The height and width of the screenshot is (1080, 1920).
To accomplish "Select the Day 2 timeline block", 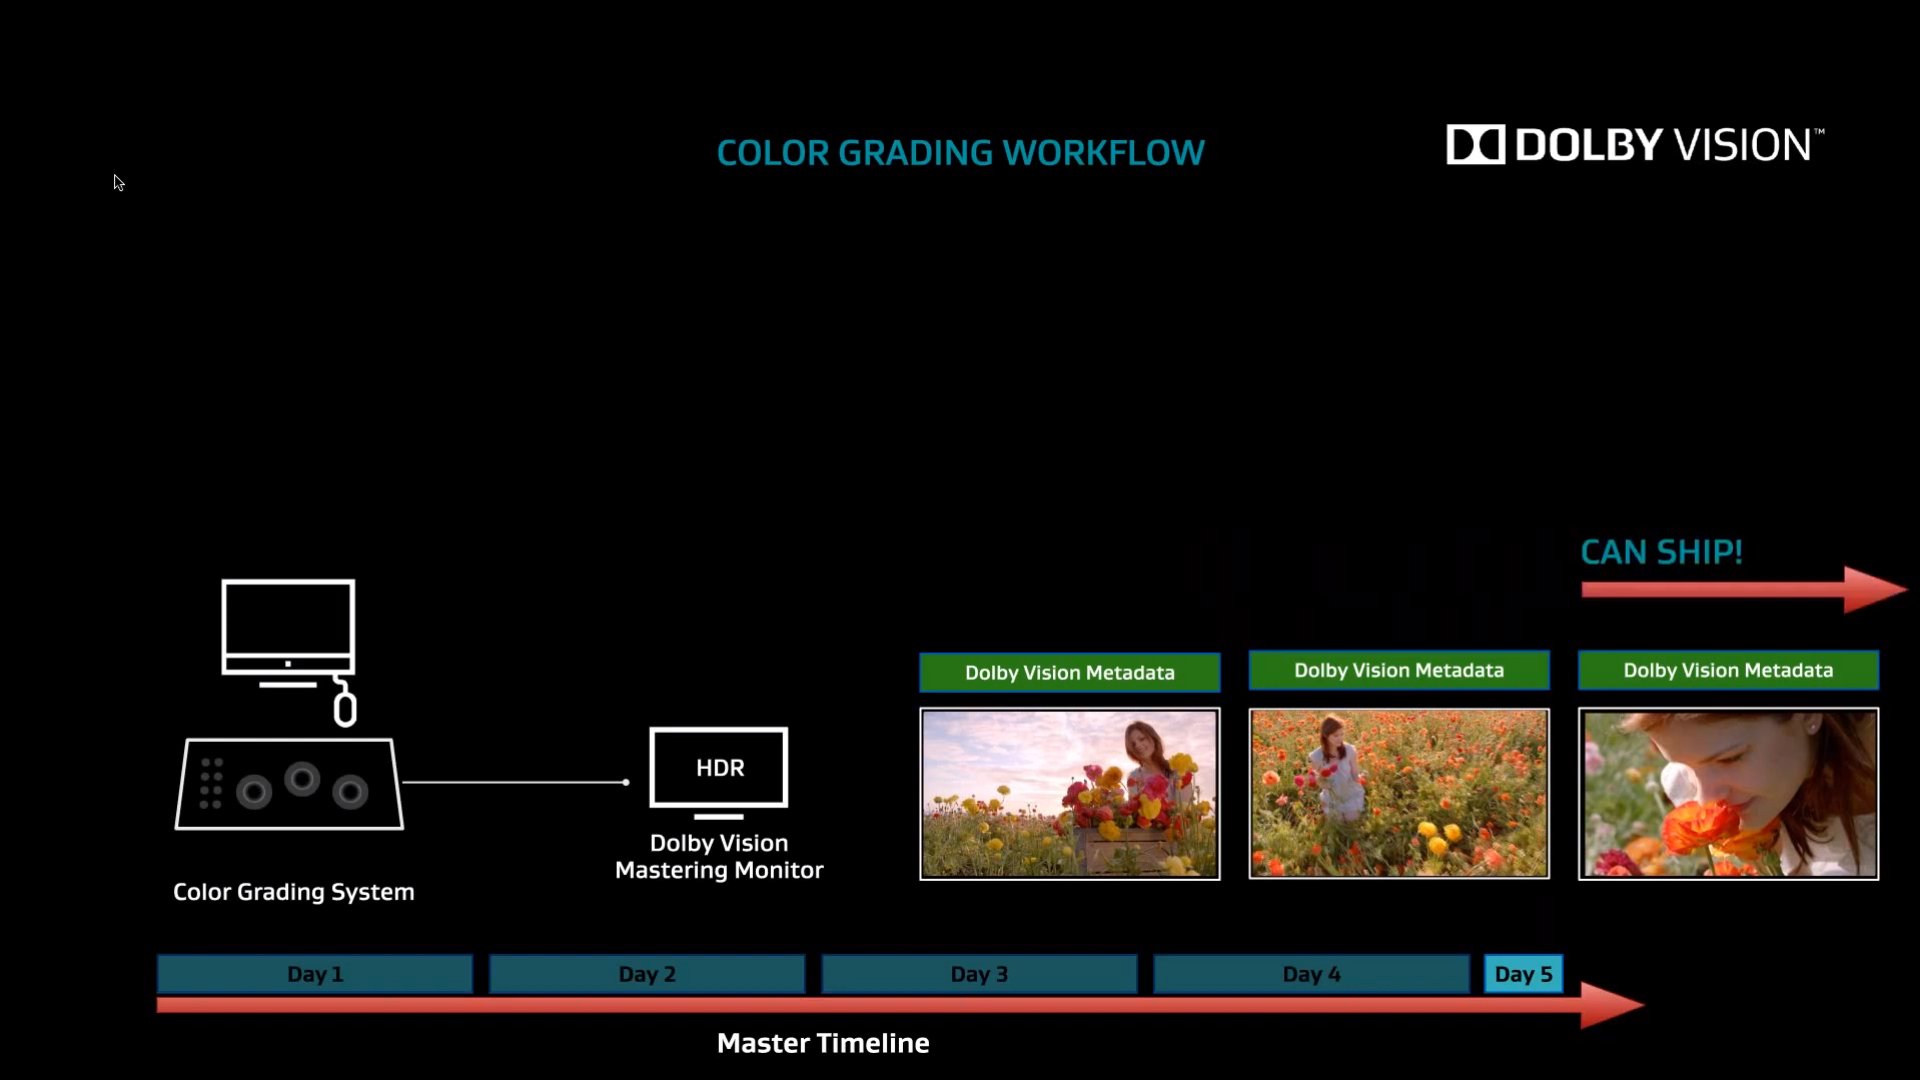I will [647, 974].
